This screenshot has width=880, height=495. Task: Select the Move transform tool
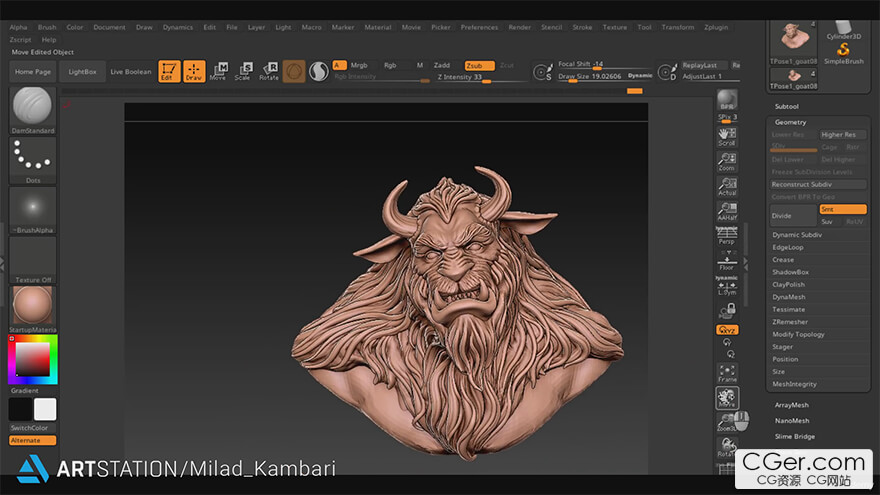pos(218,71)
